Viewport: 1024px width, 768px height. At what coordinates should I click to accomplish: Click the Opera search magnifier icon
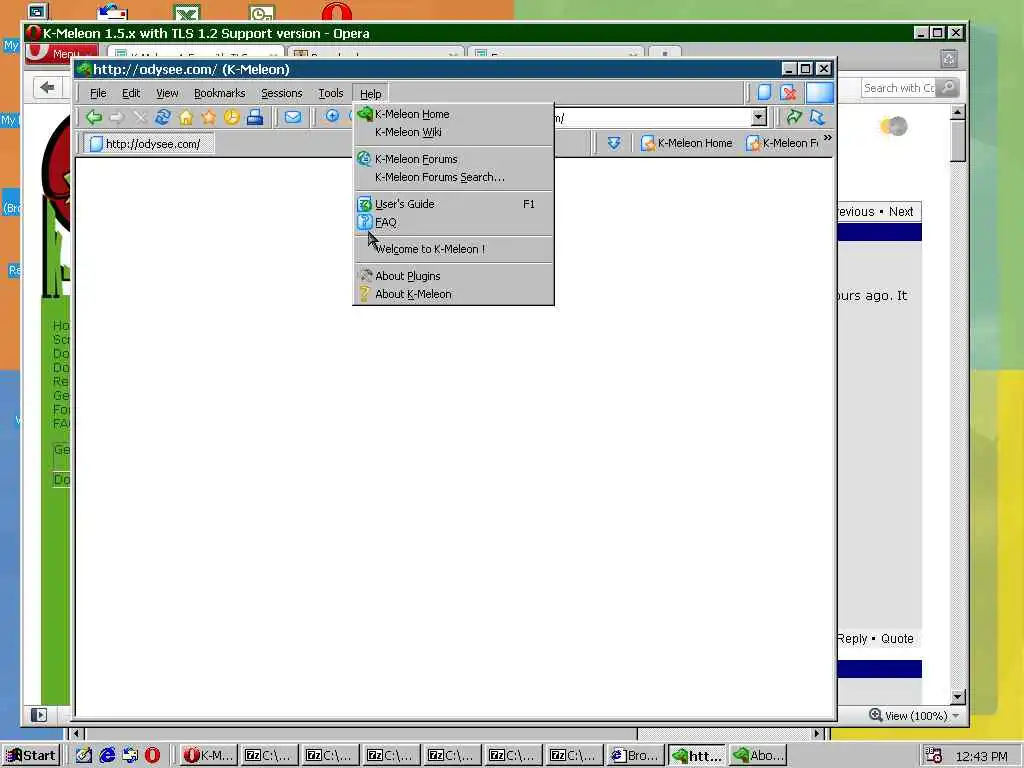pos(948,88)
